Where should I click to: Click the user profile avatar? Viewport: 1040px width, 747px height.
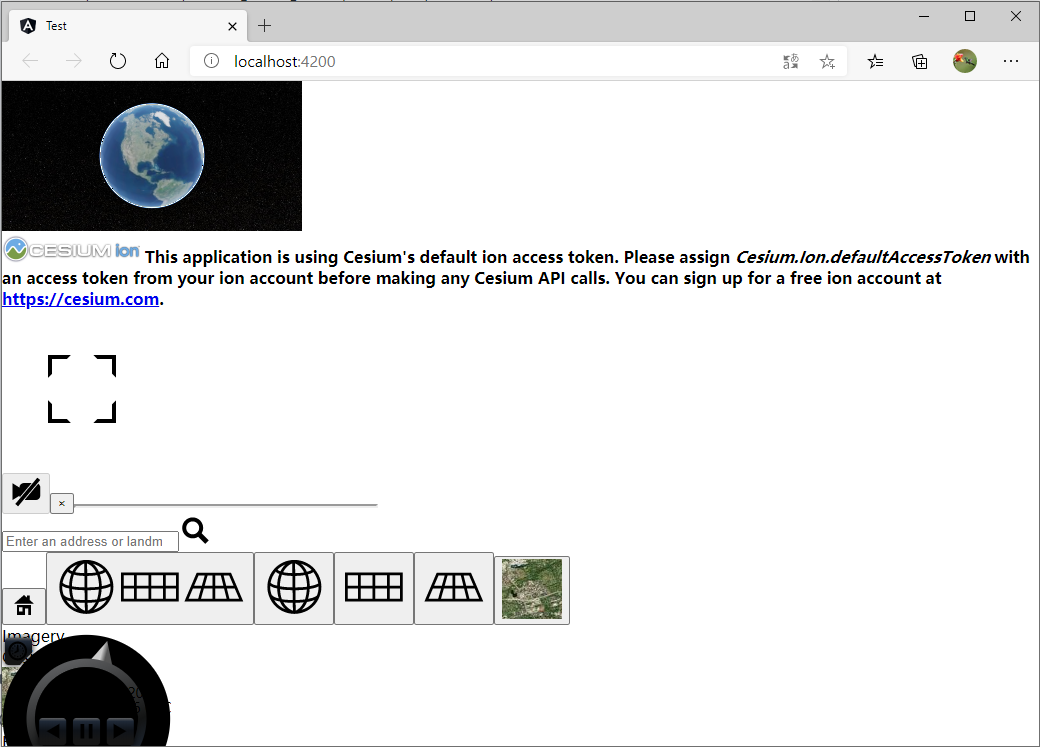pyautogui.click(x=965, y=61)
